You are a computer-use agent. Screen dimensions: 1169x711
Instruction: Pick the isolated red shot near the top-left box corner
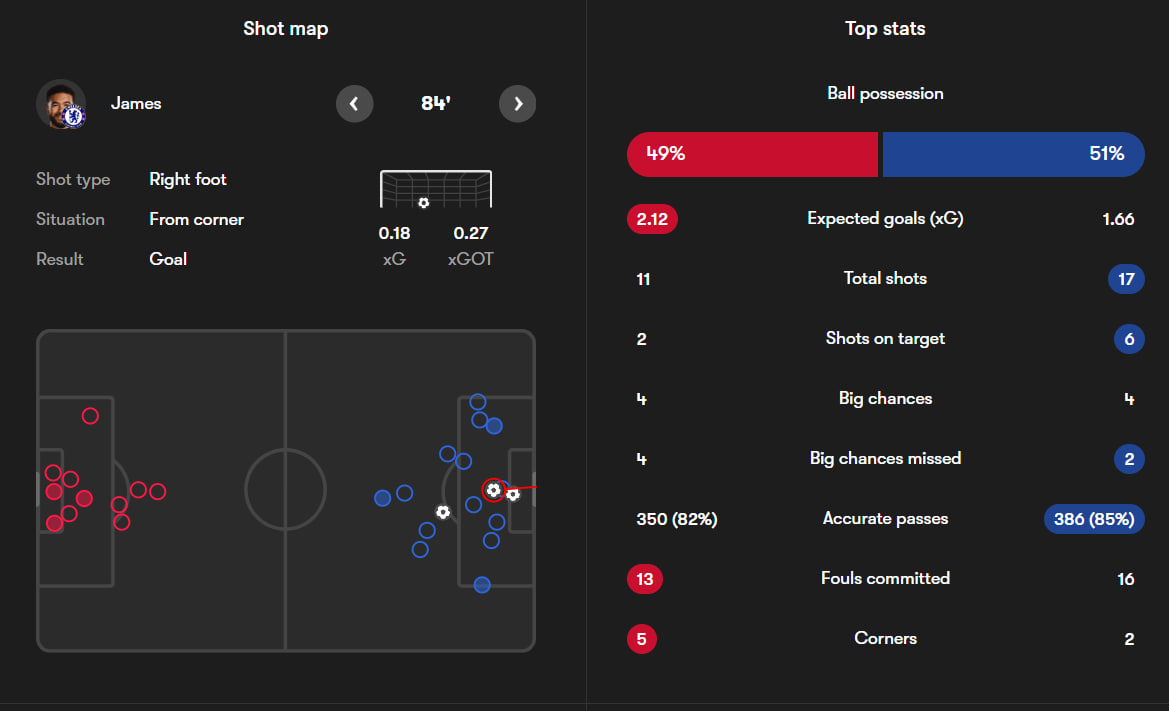[x=90, y=416]
